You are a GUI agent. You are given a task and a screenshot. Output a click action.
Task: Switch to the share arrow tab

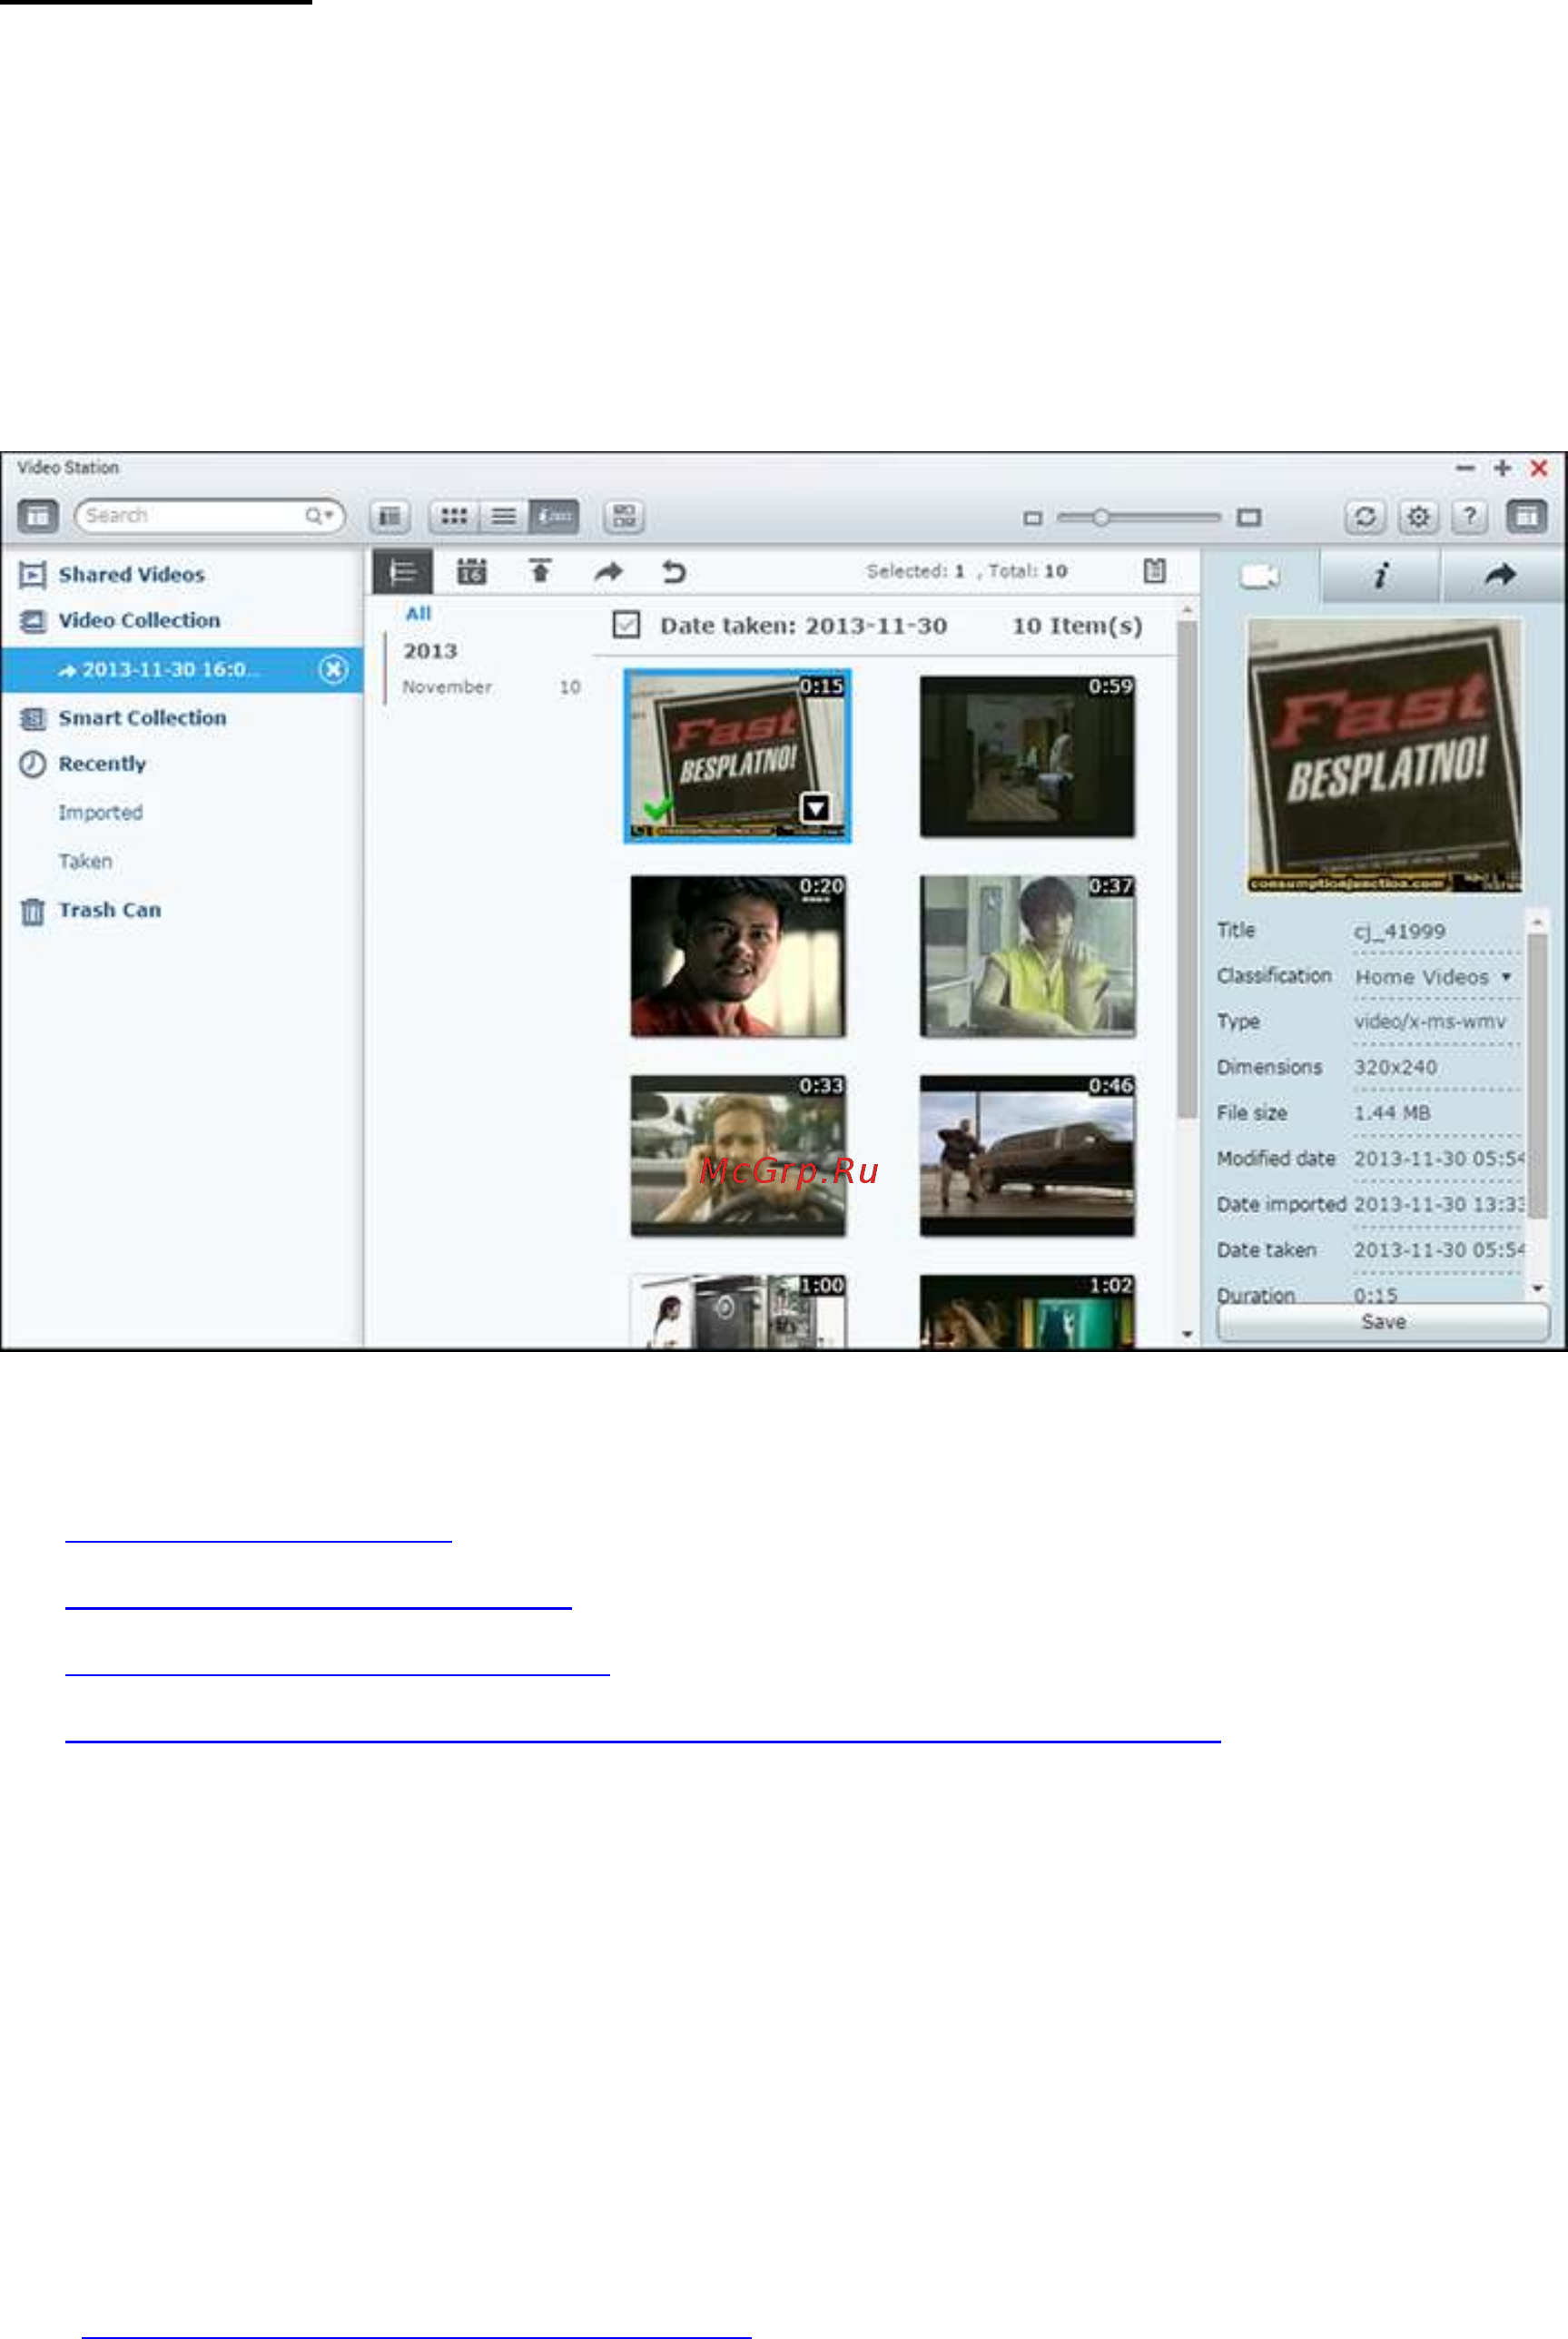pos(1500,575)
